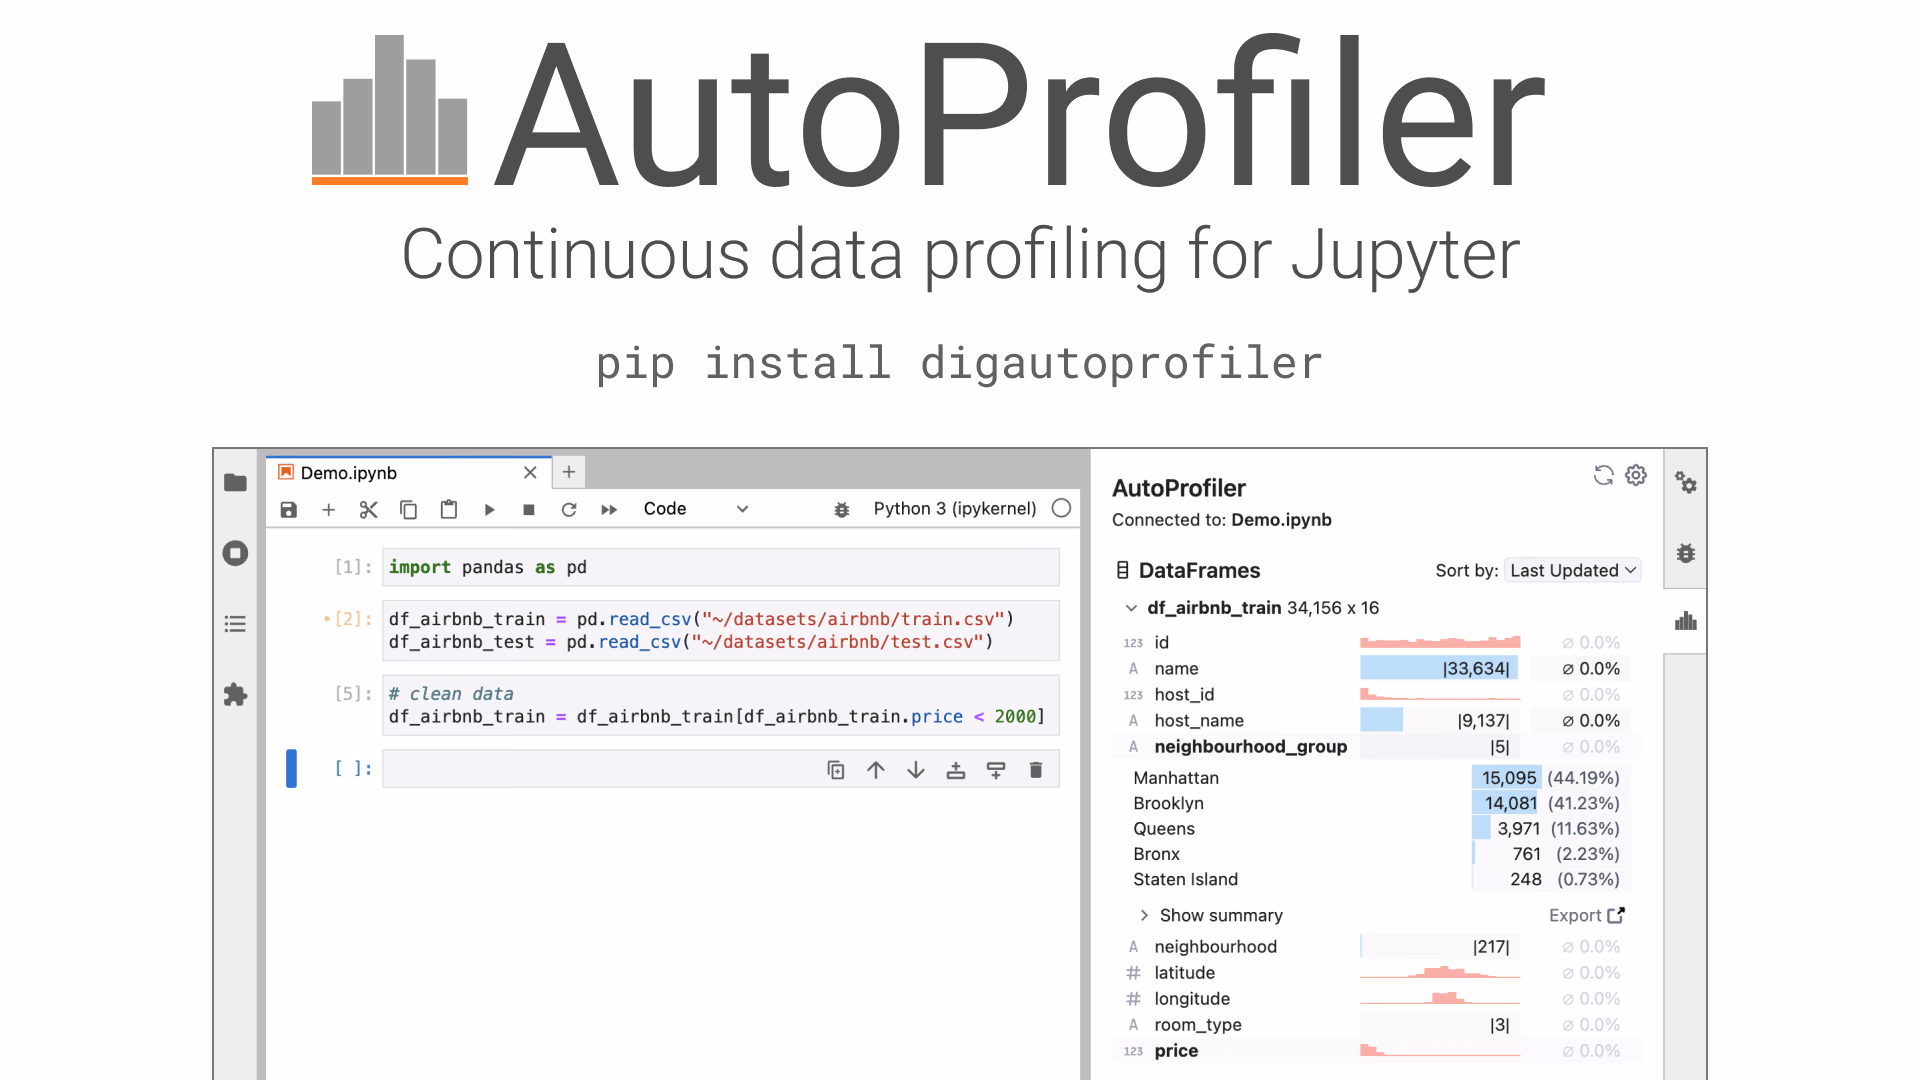Expand the host_name column row
The image size is (1920, 1080).
click(1377, 720)
